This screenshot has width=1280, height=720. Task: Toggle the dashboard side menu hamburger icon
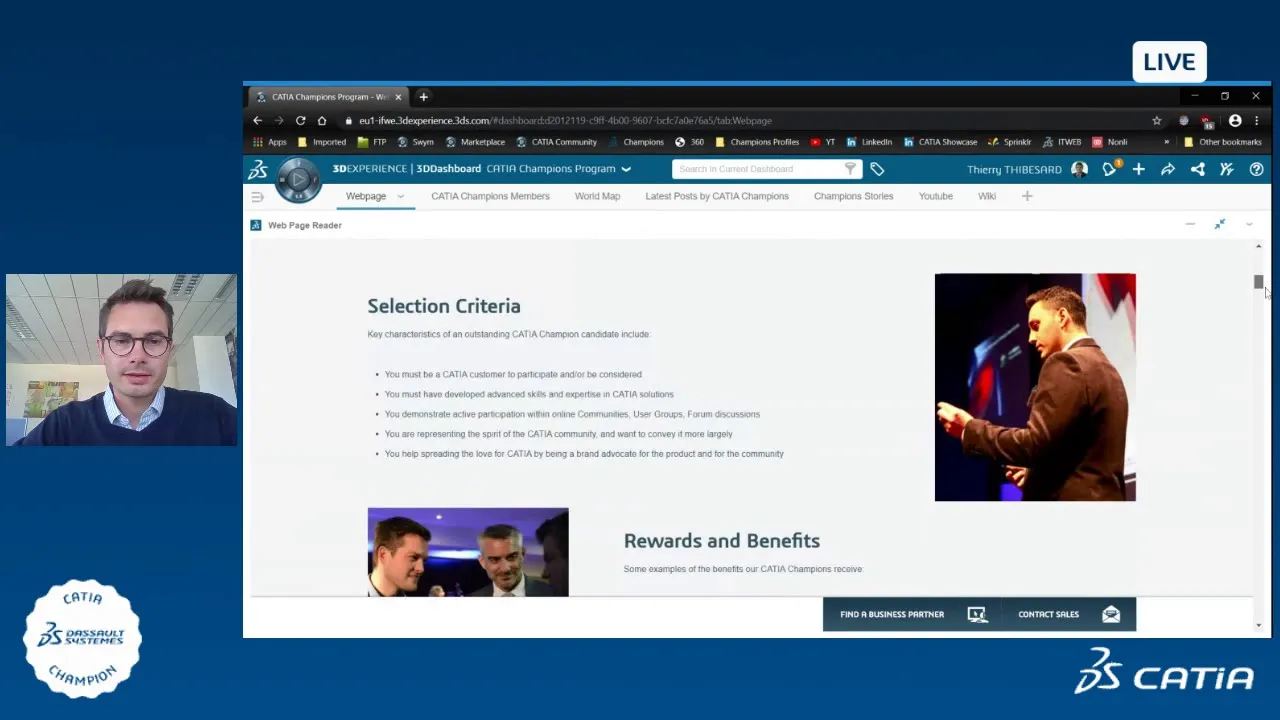point(257,197)
